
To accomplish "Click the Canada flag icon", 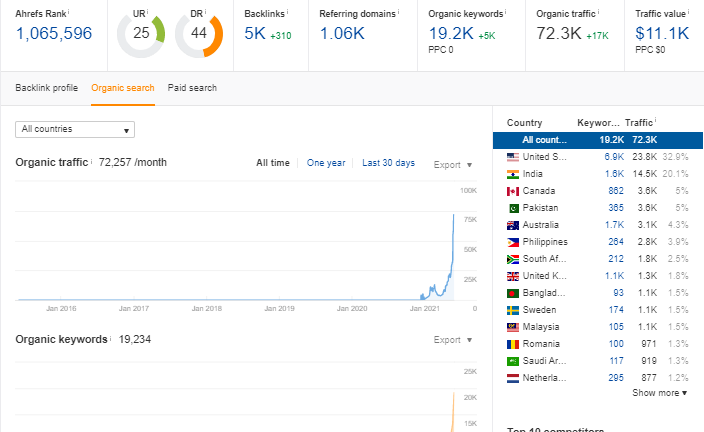I will (513, 191).
